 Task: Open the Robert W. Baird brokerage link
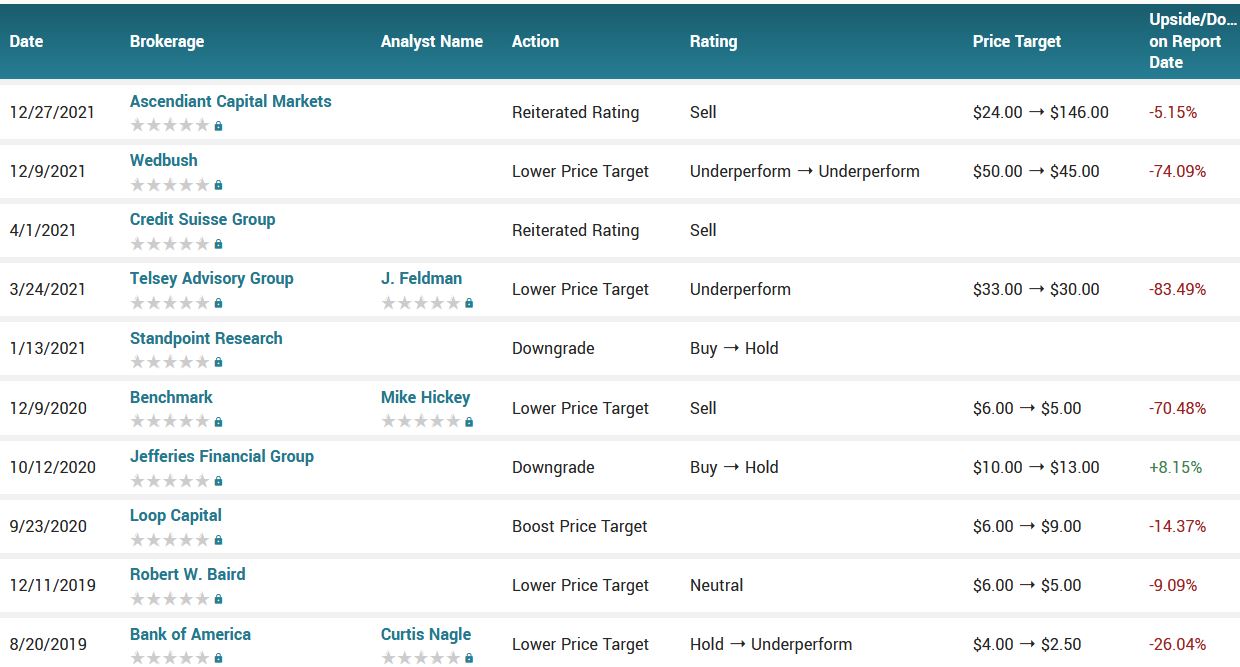click(x=188, y=574)
